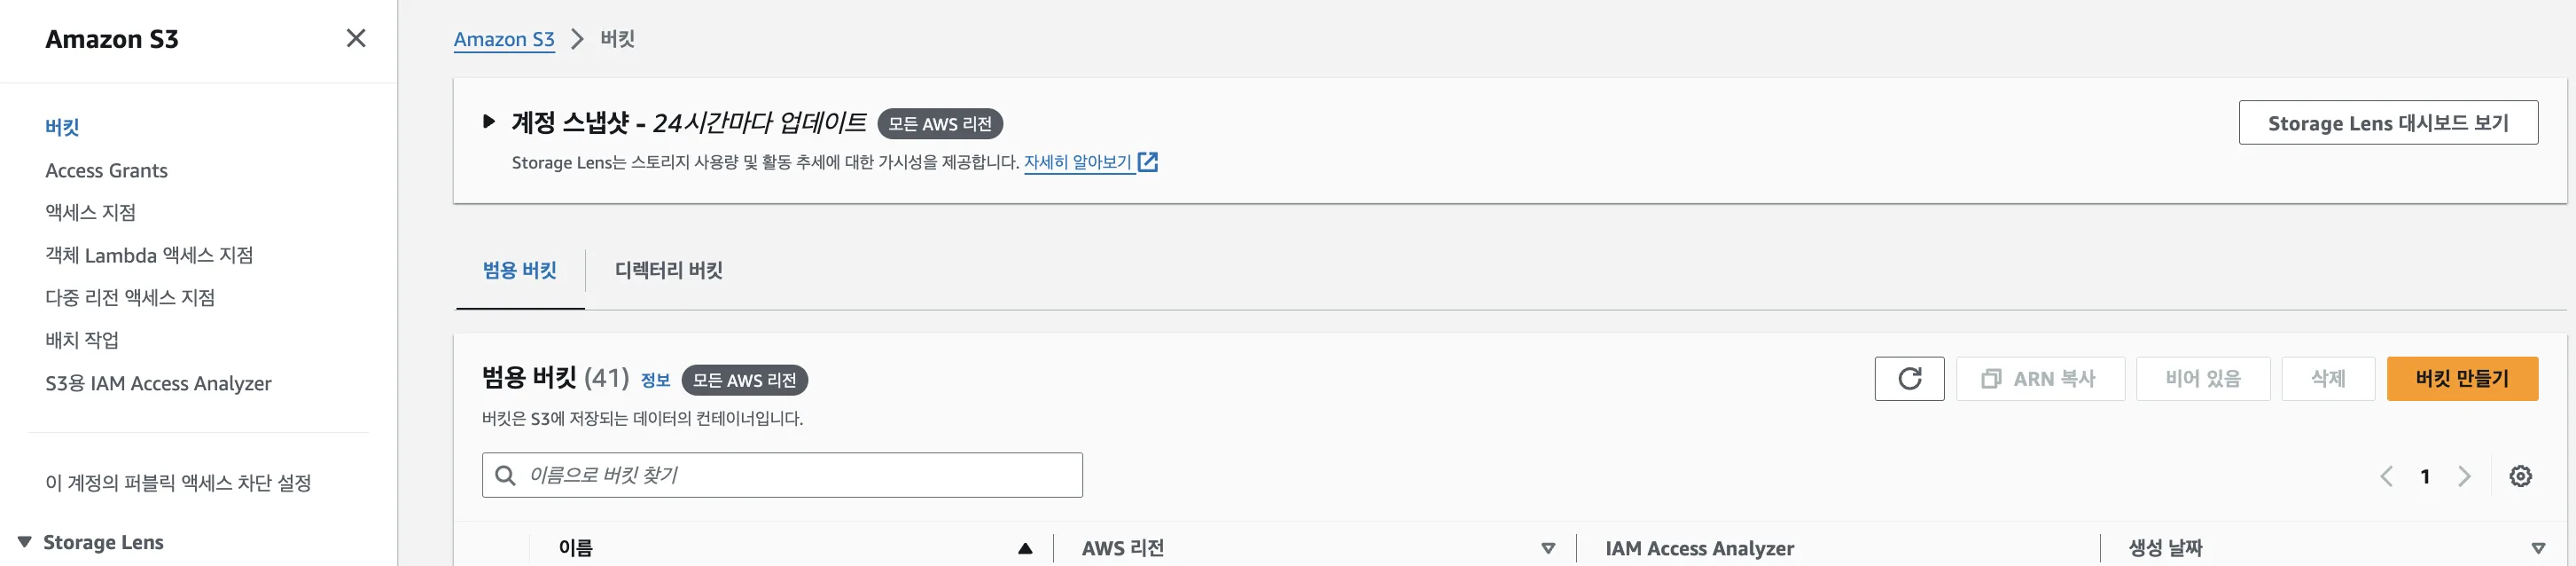Sort by 이름 ascending arrow
This screenshot has height=566, width=2576.
tap(1025, 548)
